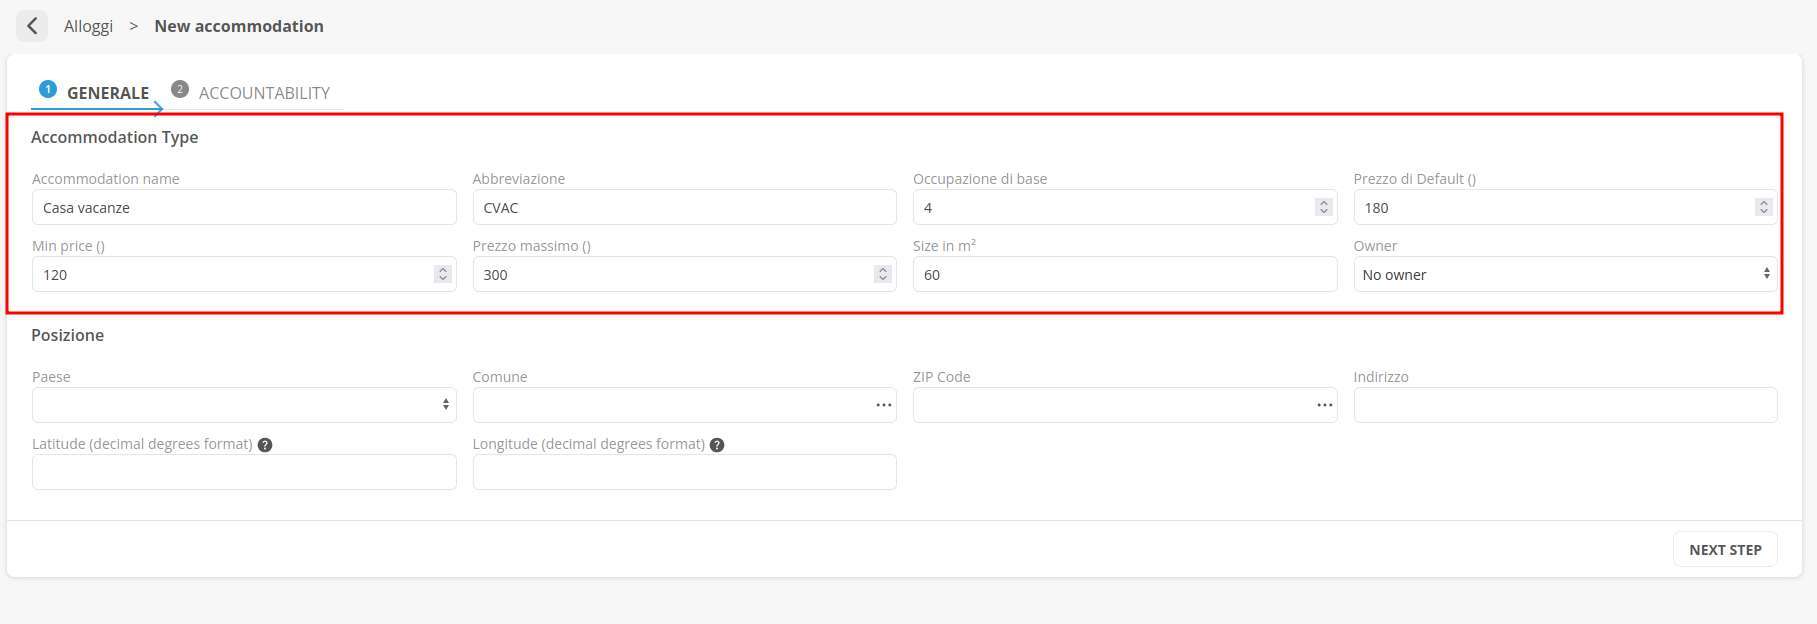1817x624 pixels.
Task: Click the Next Step button
Action: pyautogui.click(x=1724, y=550)
